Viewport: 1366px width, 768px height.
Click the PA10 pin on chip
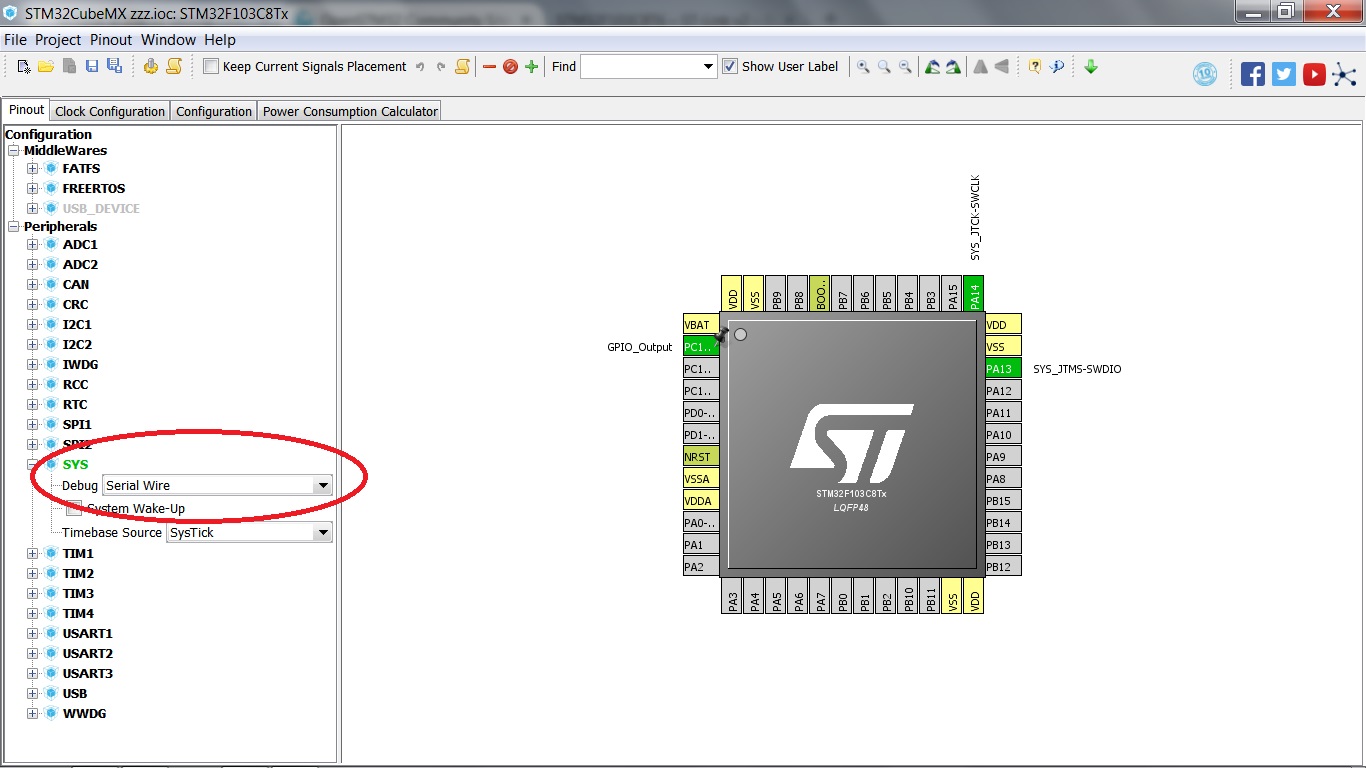tap(1003, 435)
